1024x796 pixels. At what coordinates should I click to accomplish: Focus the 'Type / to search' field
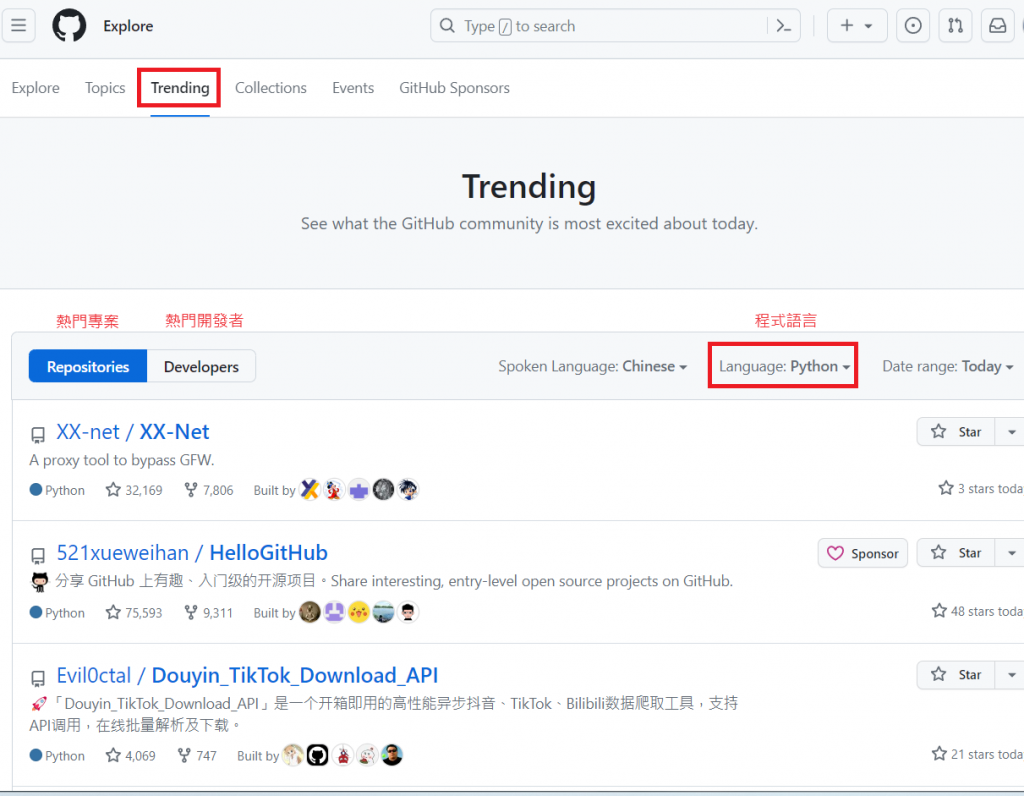point(615,26)
